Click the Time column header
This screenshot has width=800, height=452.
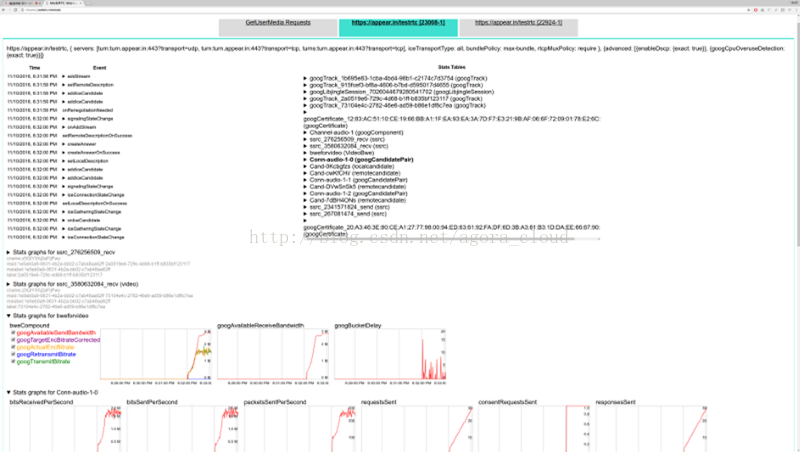click(34, 68)
